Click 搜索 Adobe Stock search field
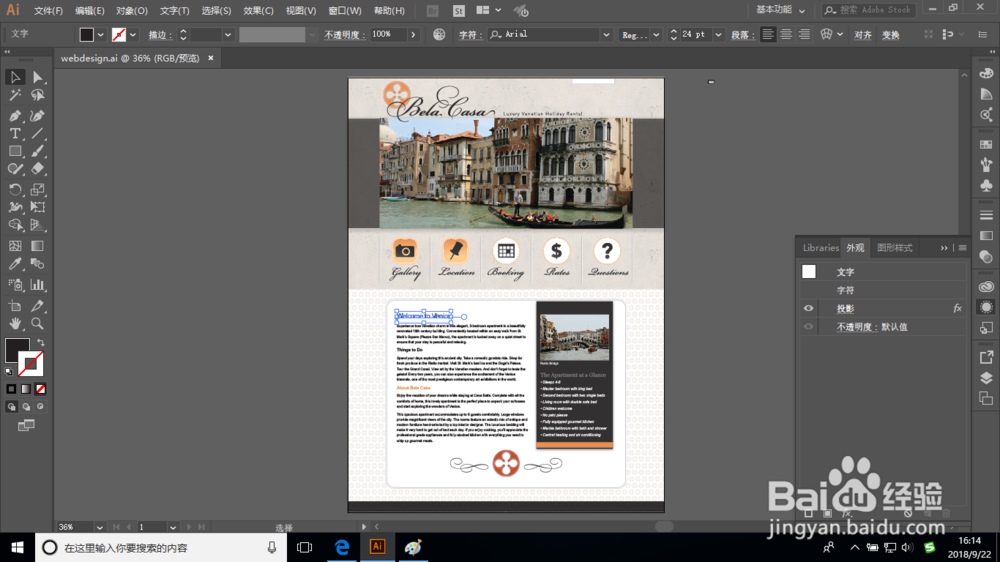1000x562 pixels. tap(869, 10)
